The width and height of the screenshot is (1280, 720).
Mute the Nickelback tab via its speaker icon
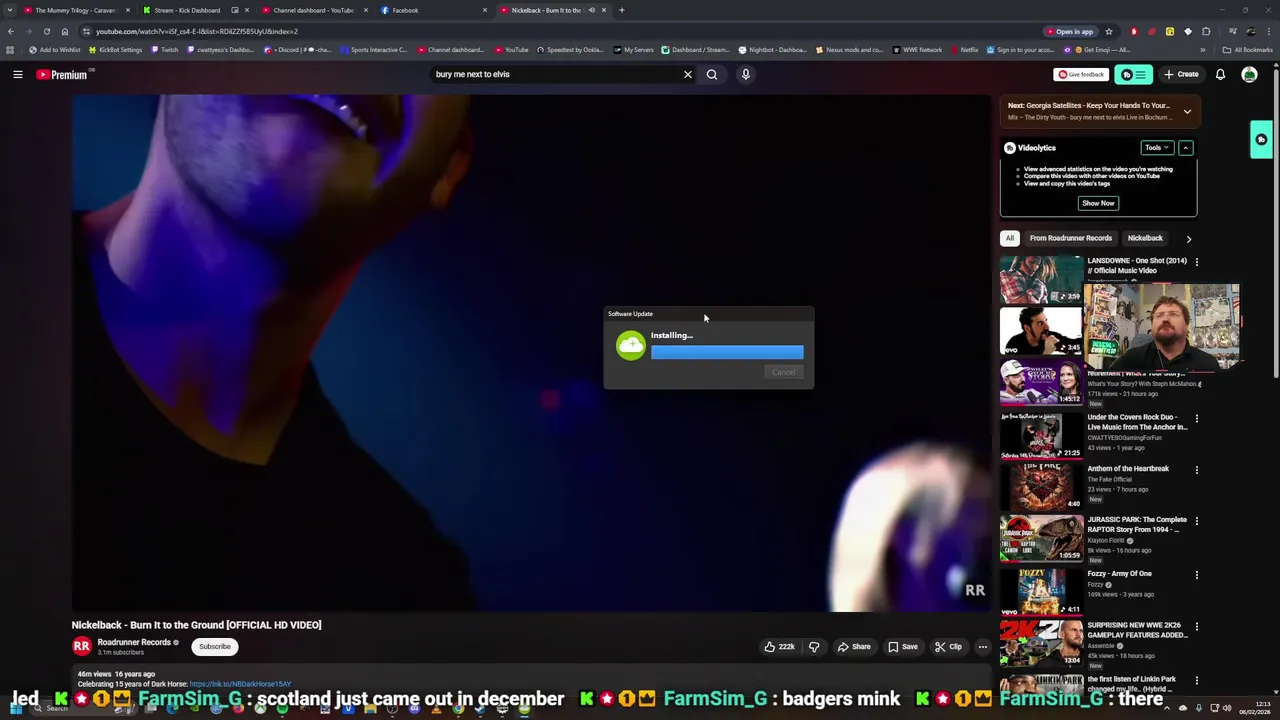591,10
